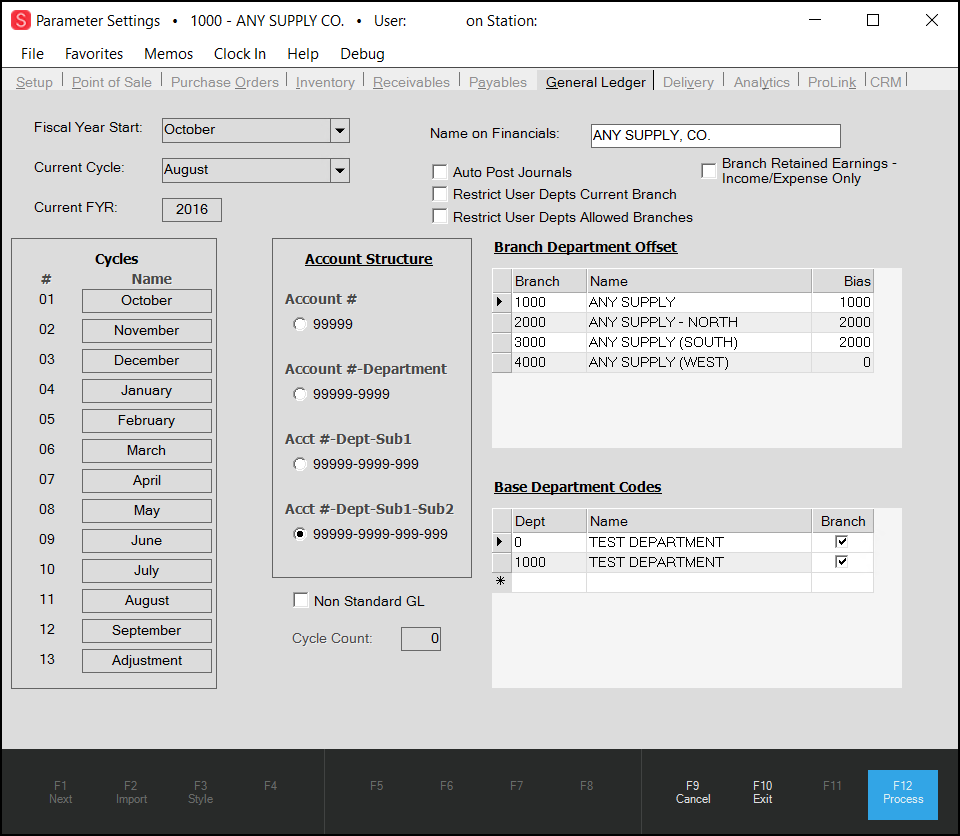The width and height of the screenshot is (960, 836).
Task: Toggle the Non Standard GL checkbox
Action: point(301,600)
